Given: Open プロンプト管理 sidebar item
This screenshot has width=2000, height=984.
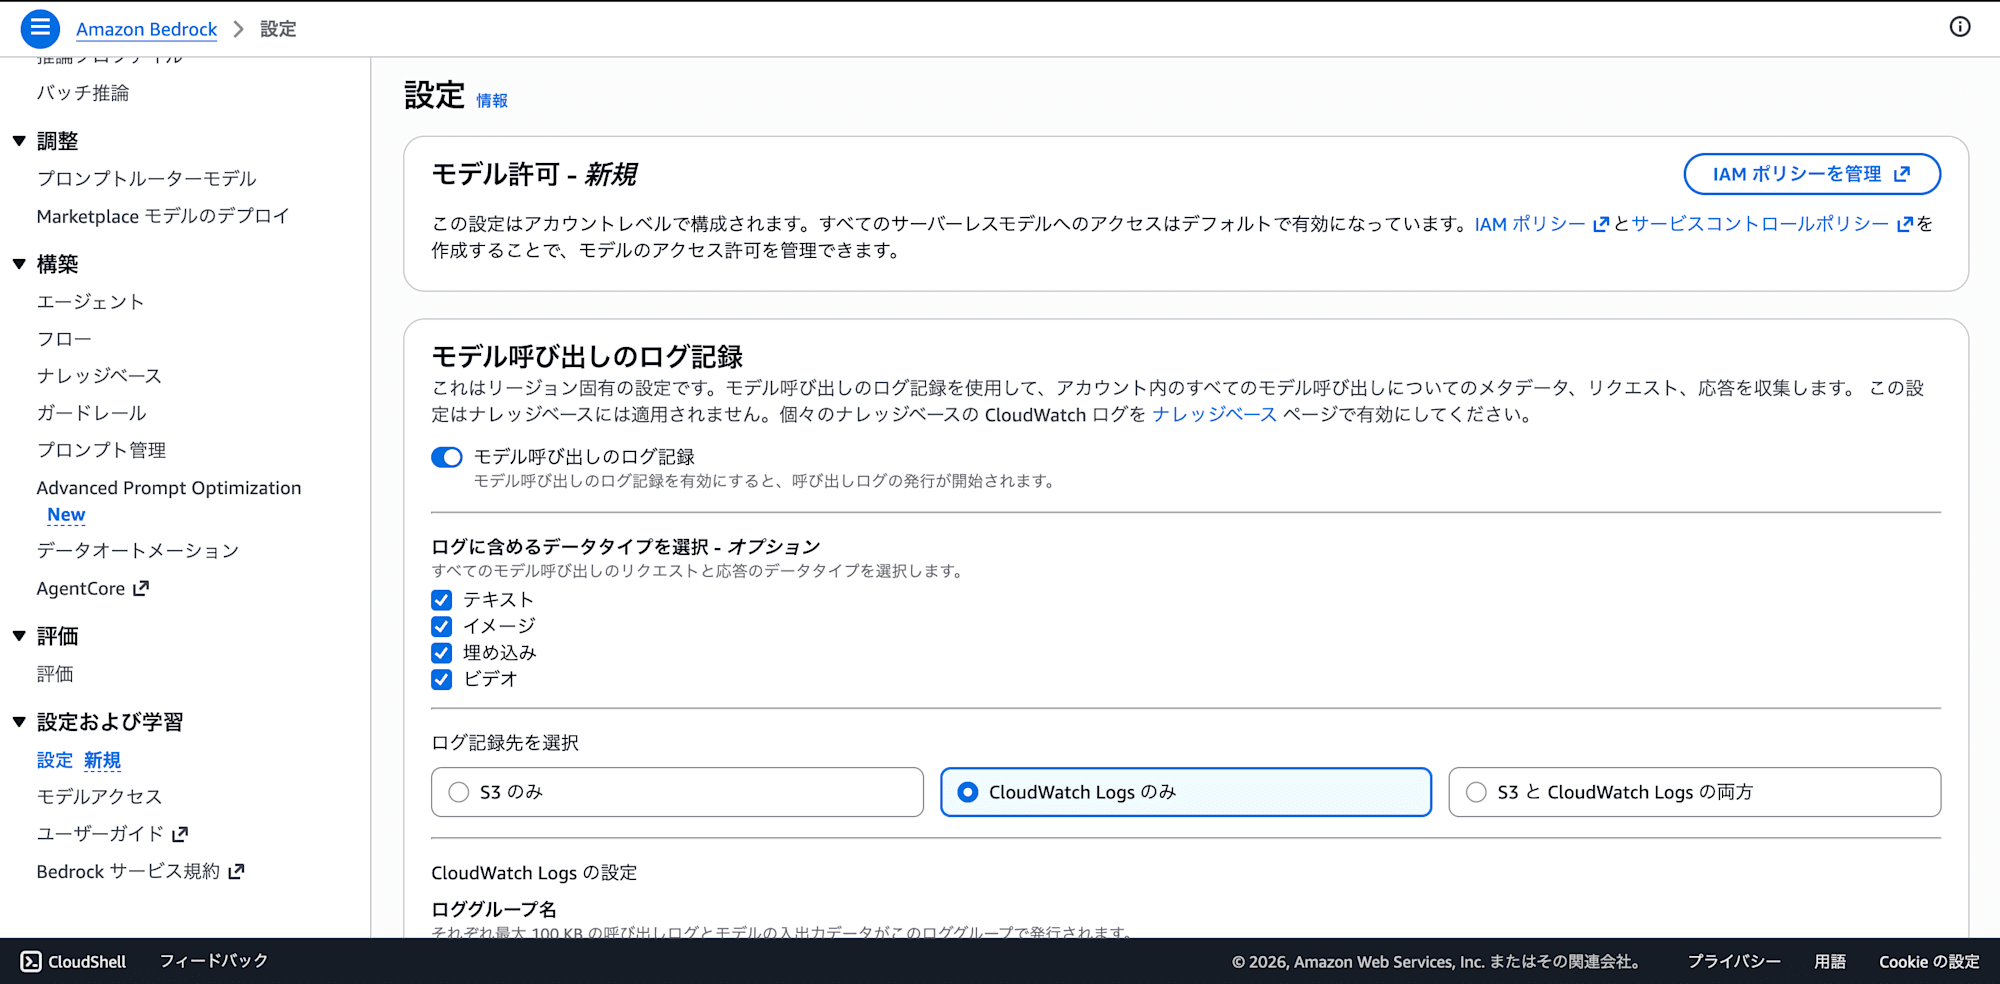Looking at the screenshot, I should [102, 450].
